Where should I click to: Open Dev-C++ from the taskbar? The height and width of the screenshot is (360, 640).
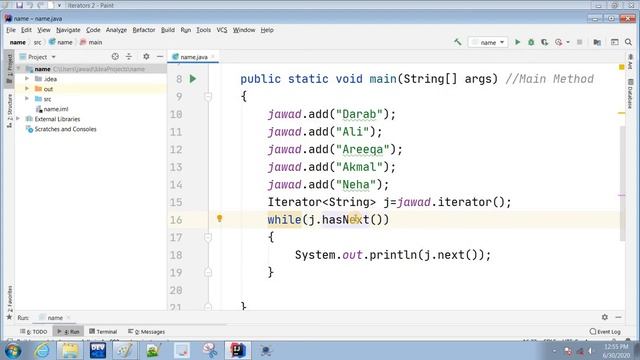(98, 350)
